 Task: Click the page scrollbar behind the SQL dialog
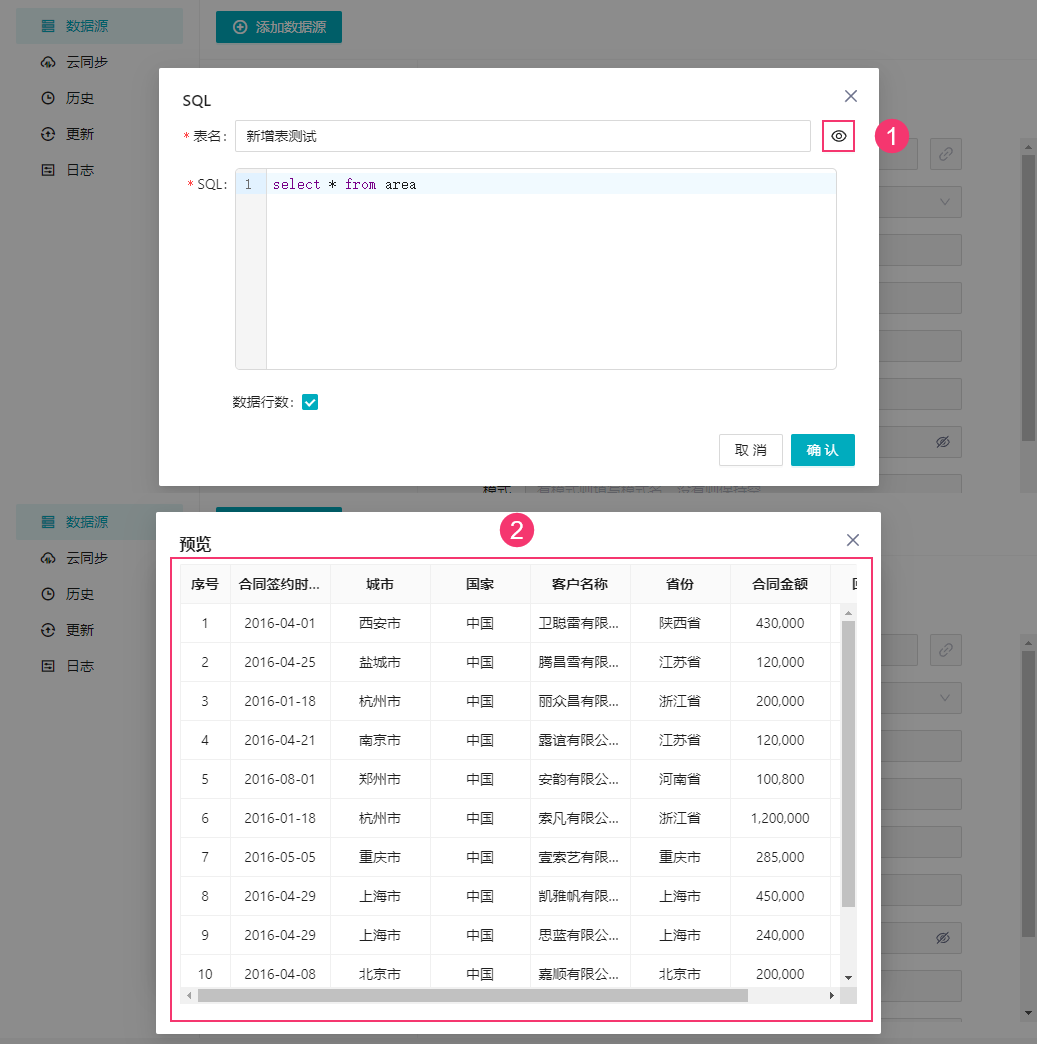tap(1028, 298)
